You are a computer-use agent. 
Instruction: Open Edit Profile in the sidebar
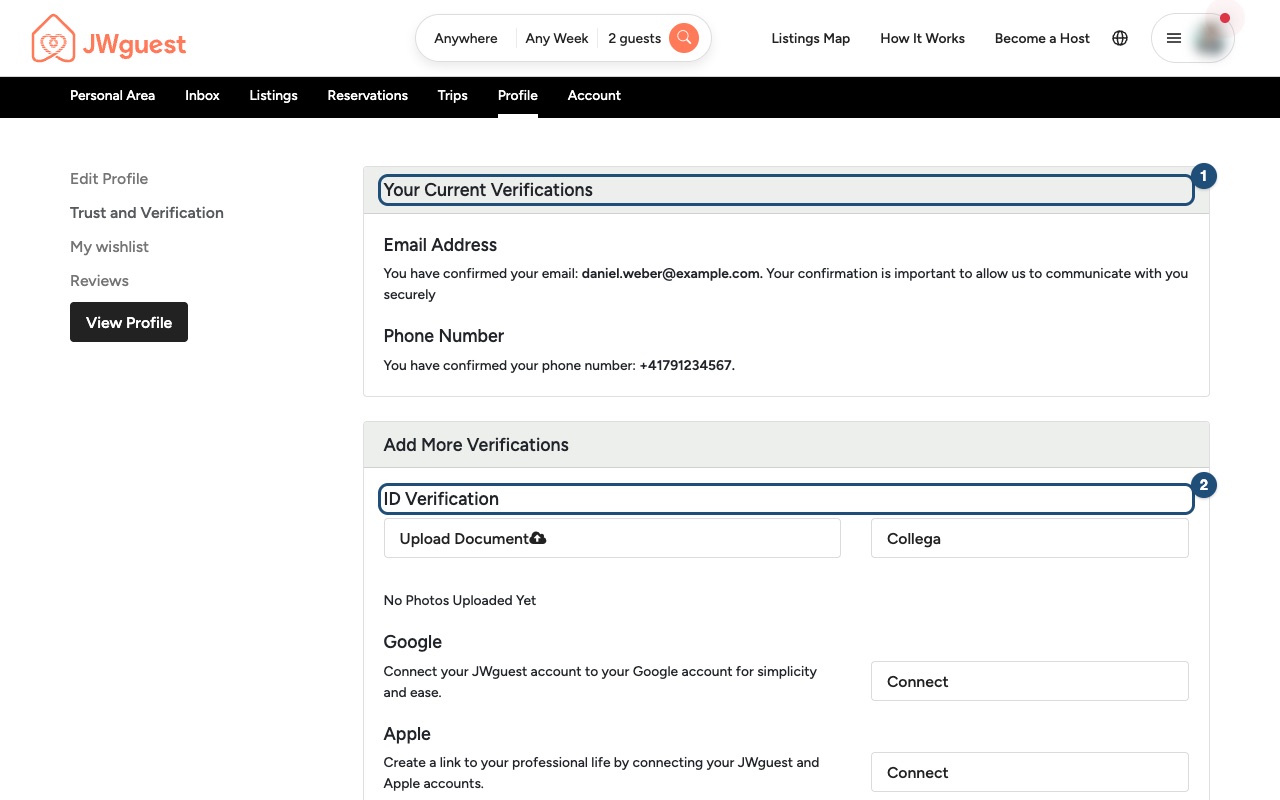(x=109, y=179)
